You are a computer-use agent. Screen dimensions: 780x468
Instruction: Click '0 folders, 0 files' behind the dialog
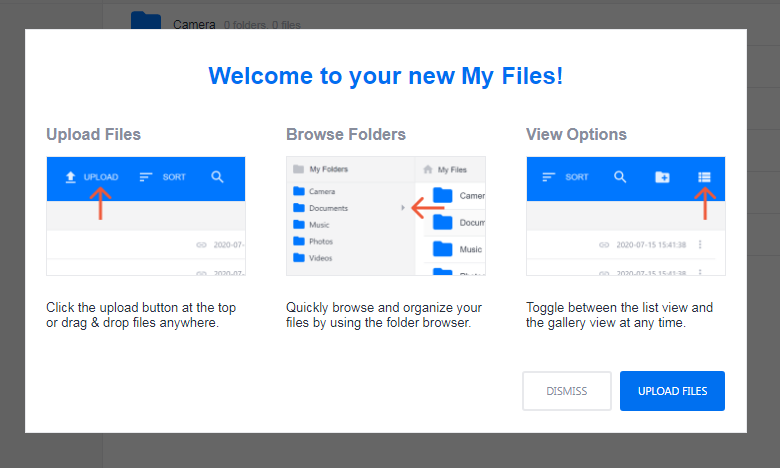tap(262, 25)
